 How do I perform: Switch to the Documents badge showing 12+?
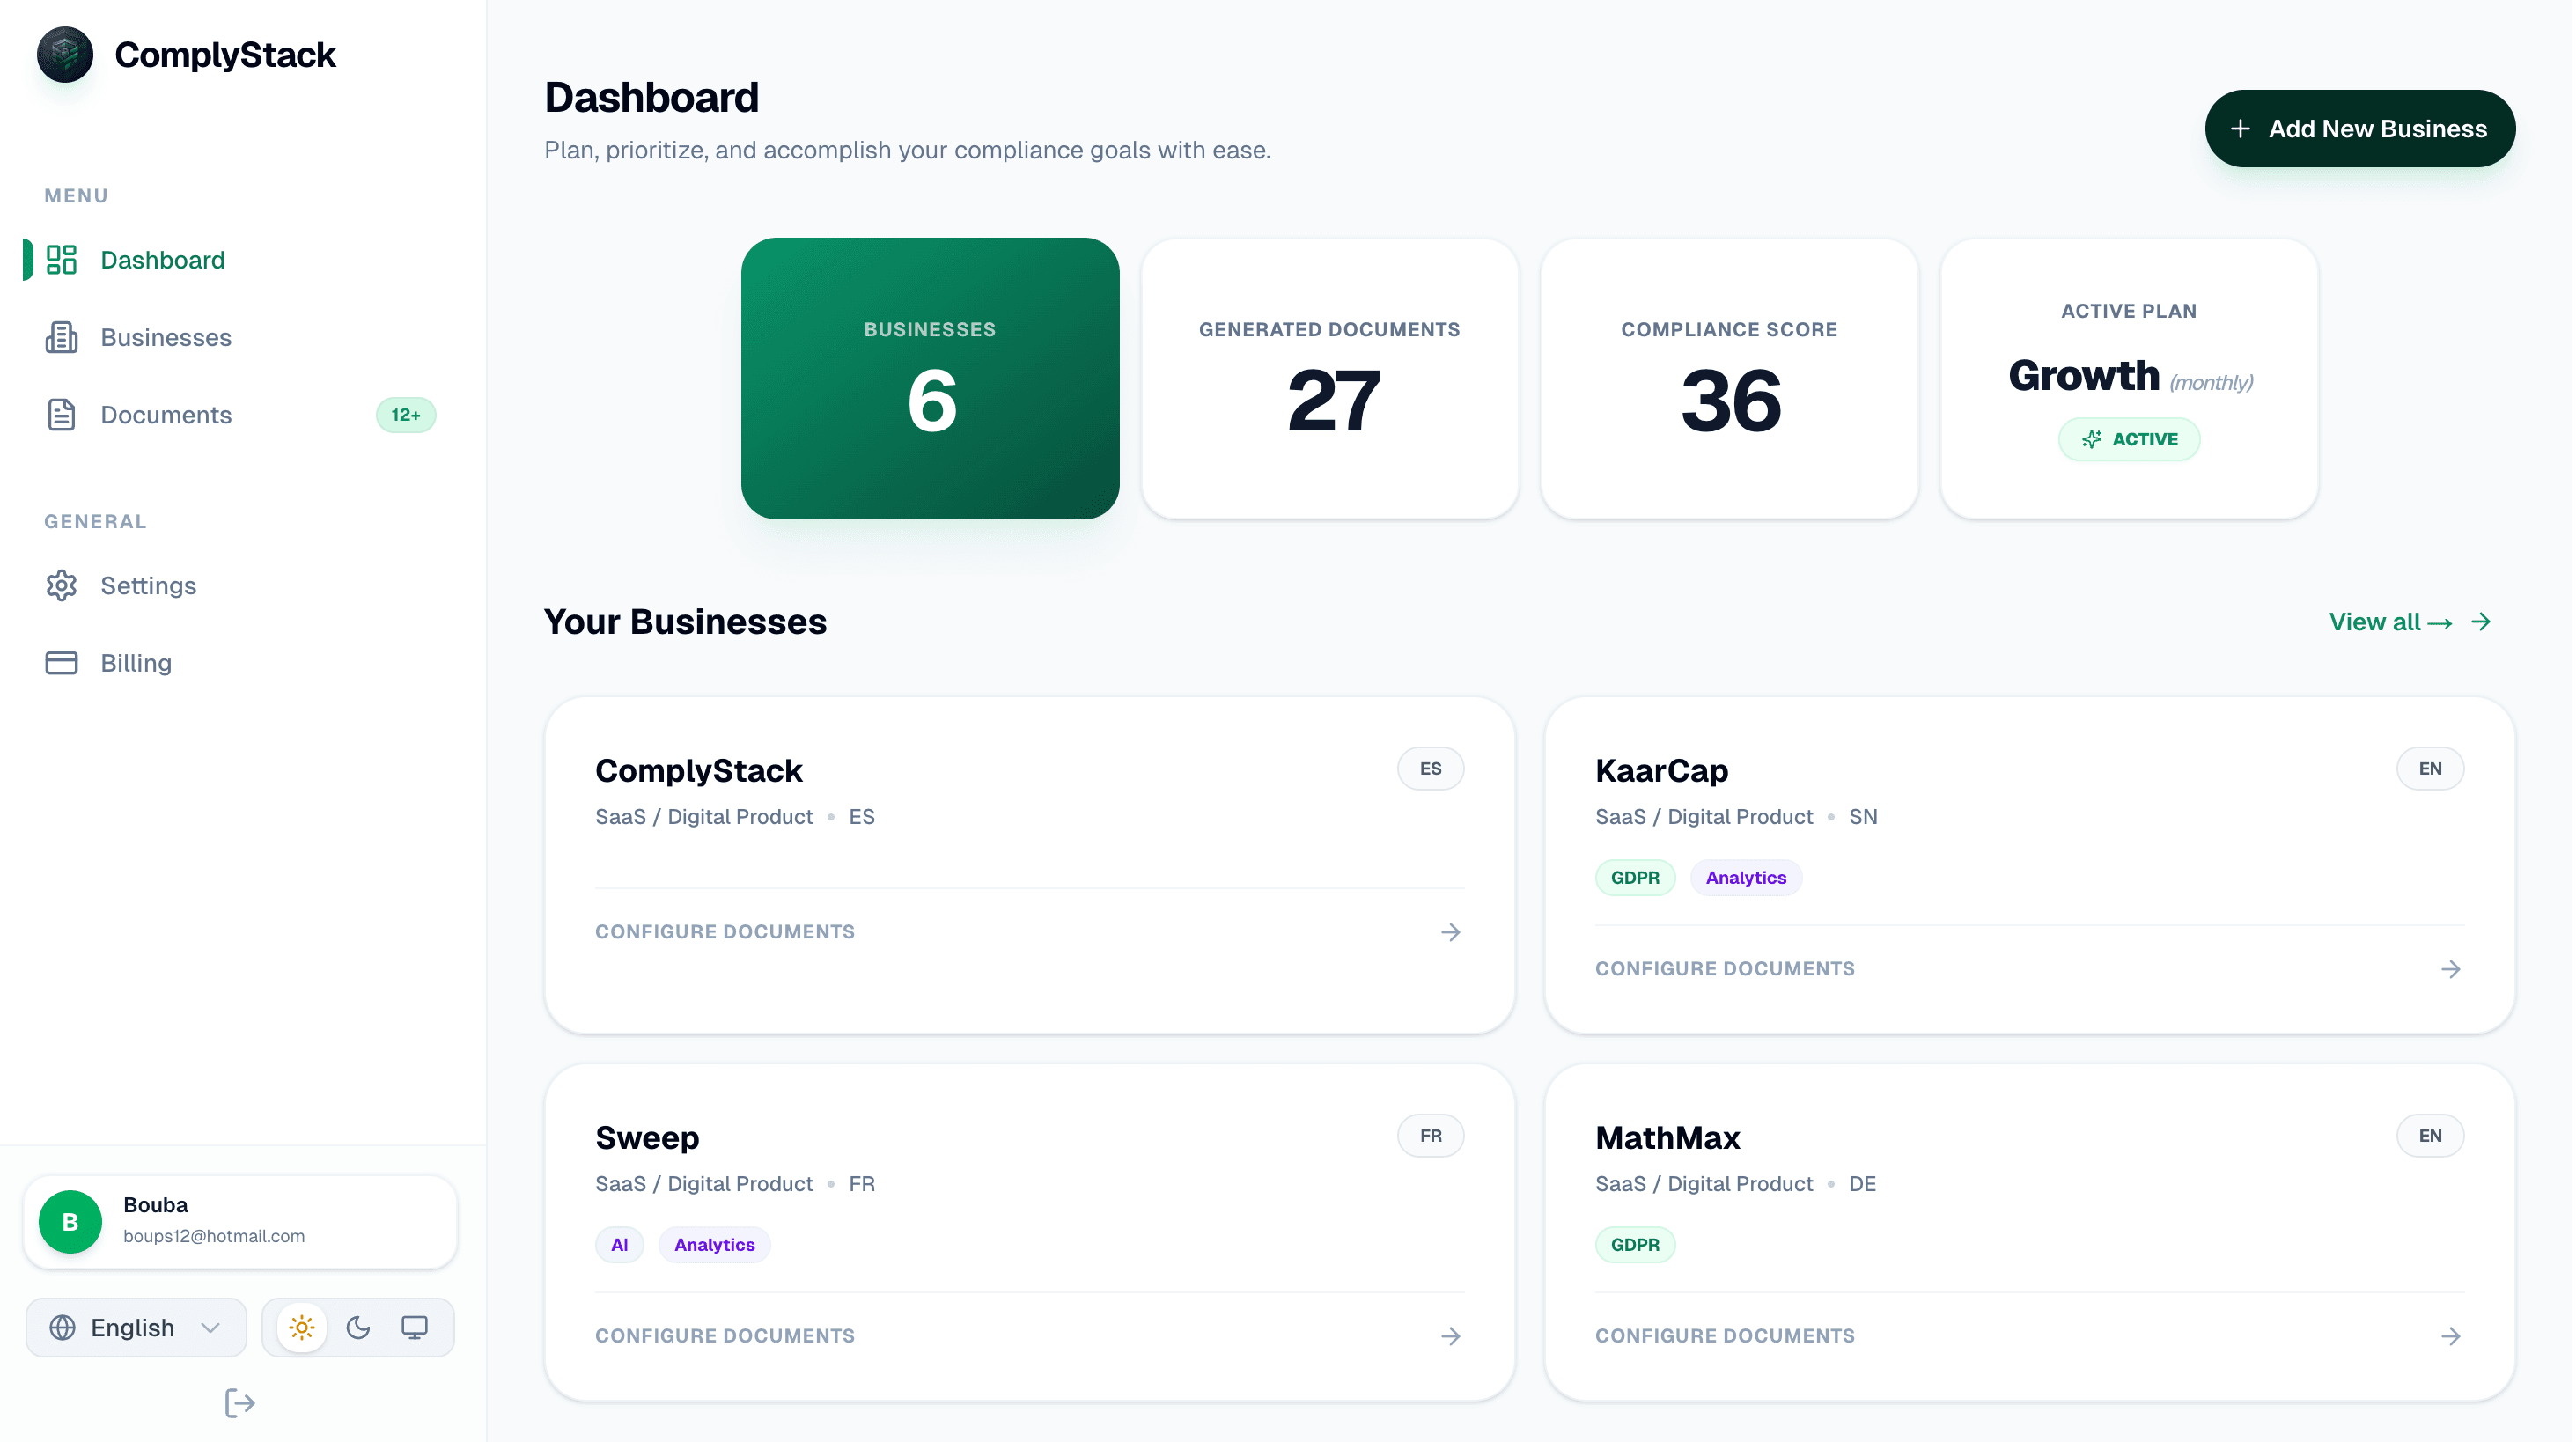pos(405,414)
